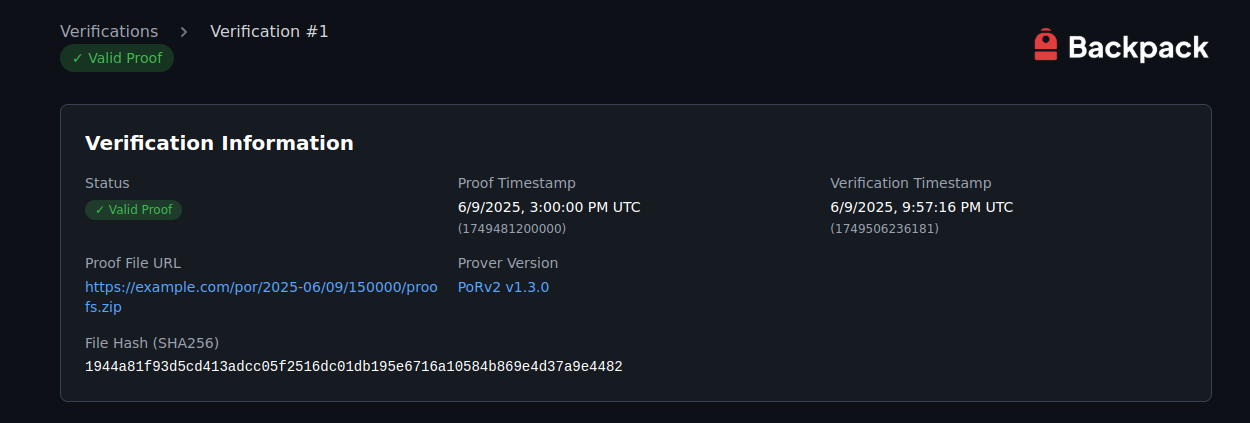The height and width of the screenshot is (423, 1250).
Task: Click the epoch value 1749506236181
Action: (x=884, y=229)
